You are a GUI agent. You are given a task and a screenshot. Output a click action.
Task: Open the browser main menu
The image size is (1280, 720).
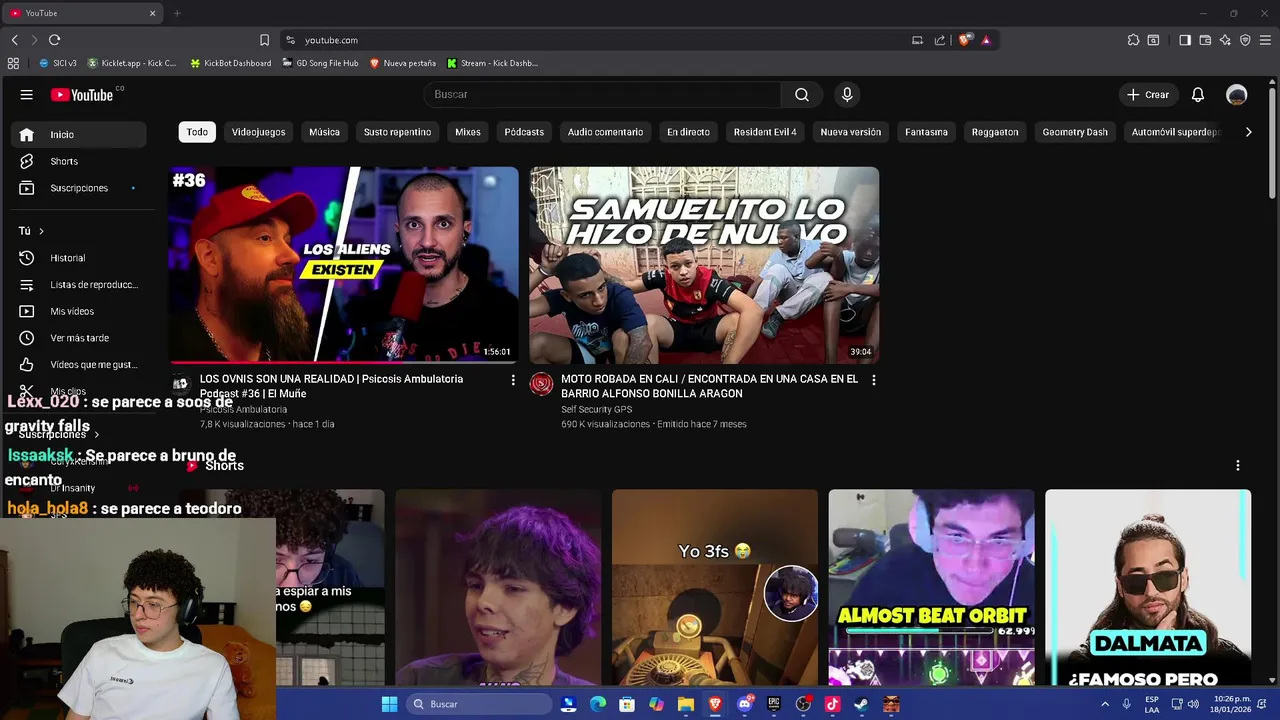1265,40
